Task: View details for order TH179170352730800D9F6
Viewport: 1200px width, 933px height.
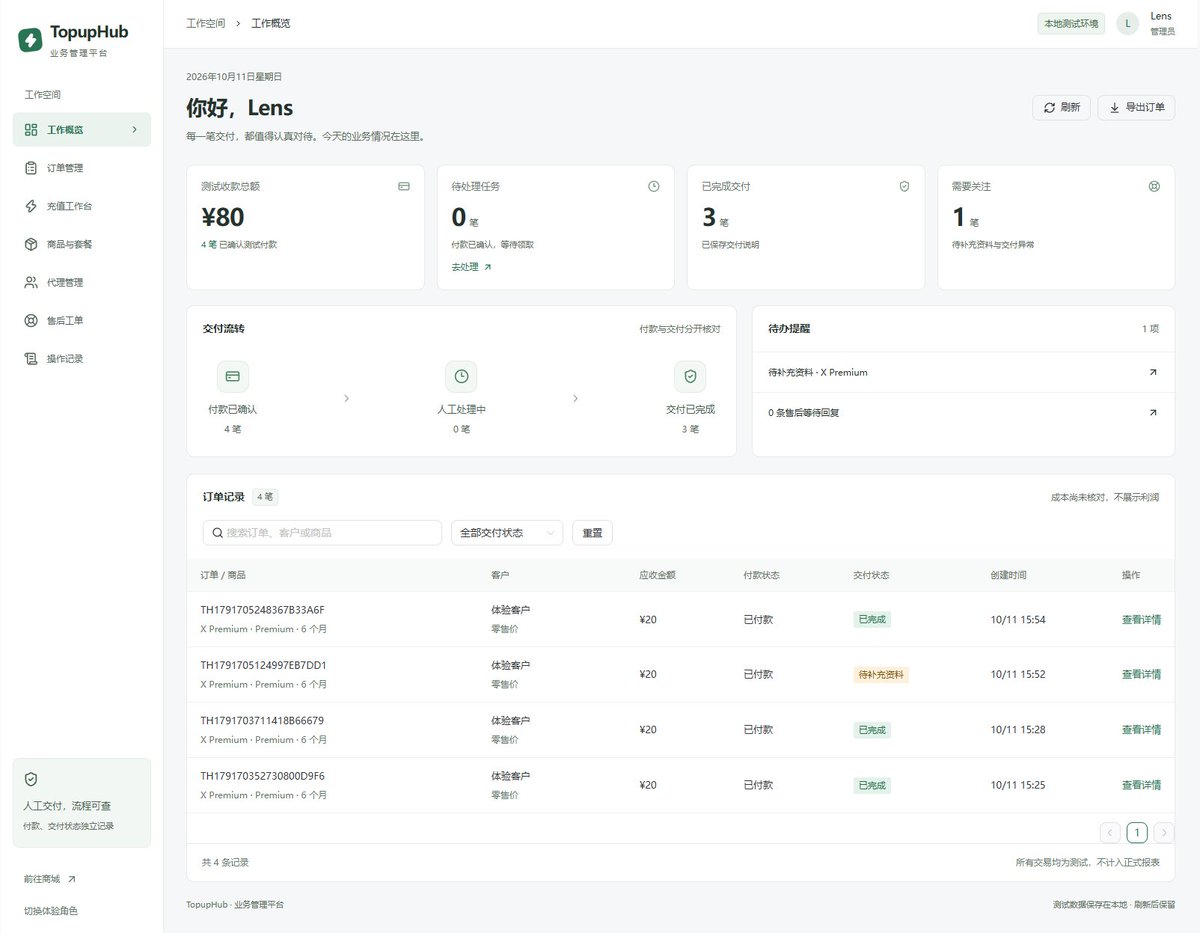Action: (1141, 785)
